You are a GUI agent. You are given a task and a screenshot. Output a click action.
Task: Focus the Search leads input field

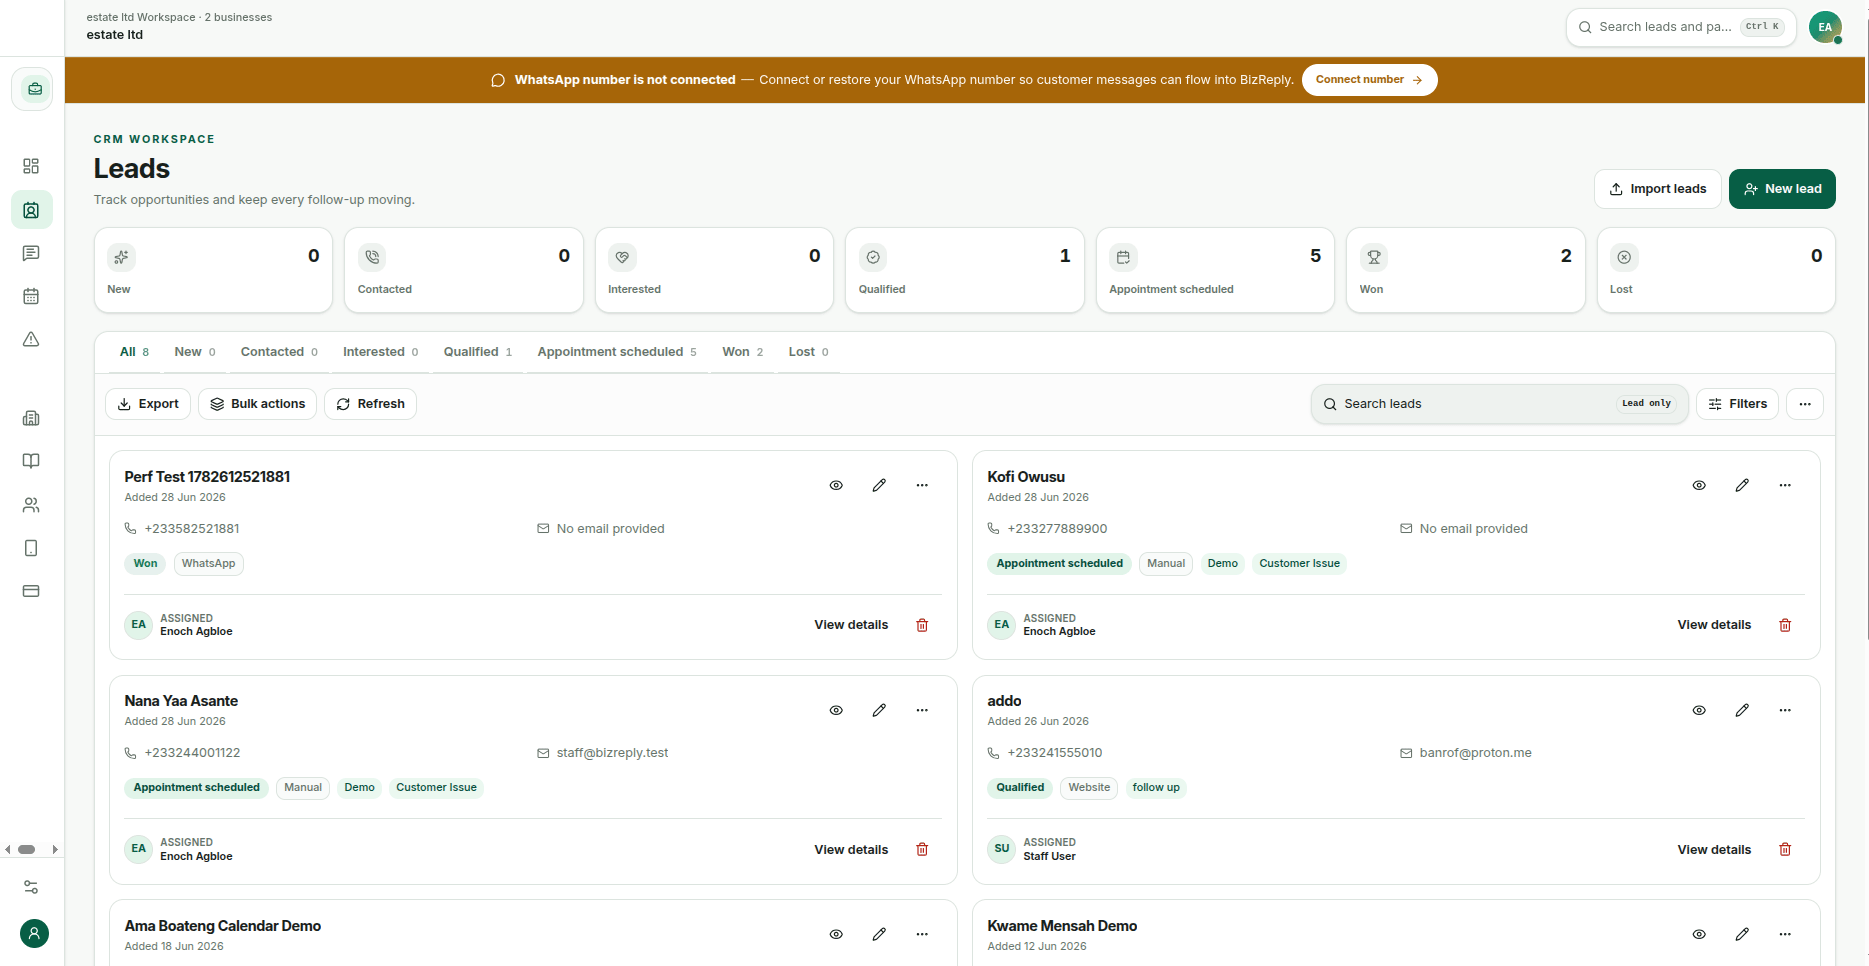coord(1499,404)
